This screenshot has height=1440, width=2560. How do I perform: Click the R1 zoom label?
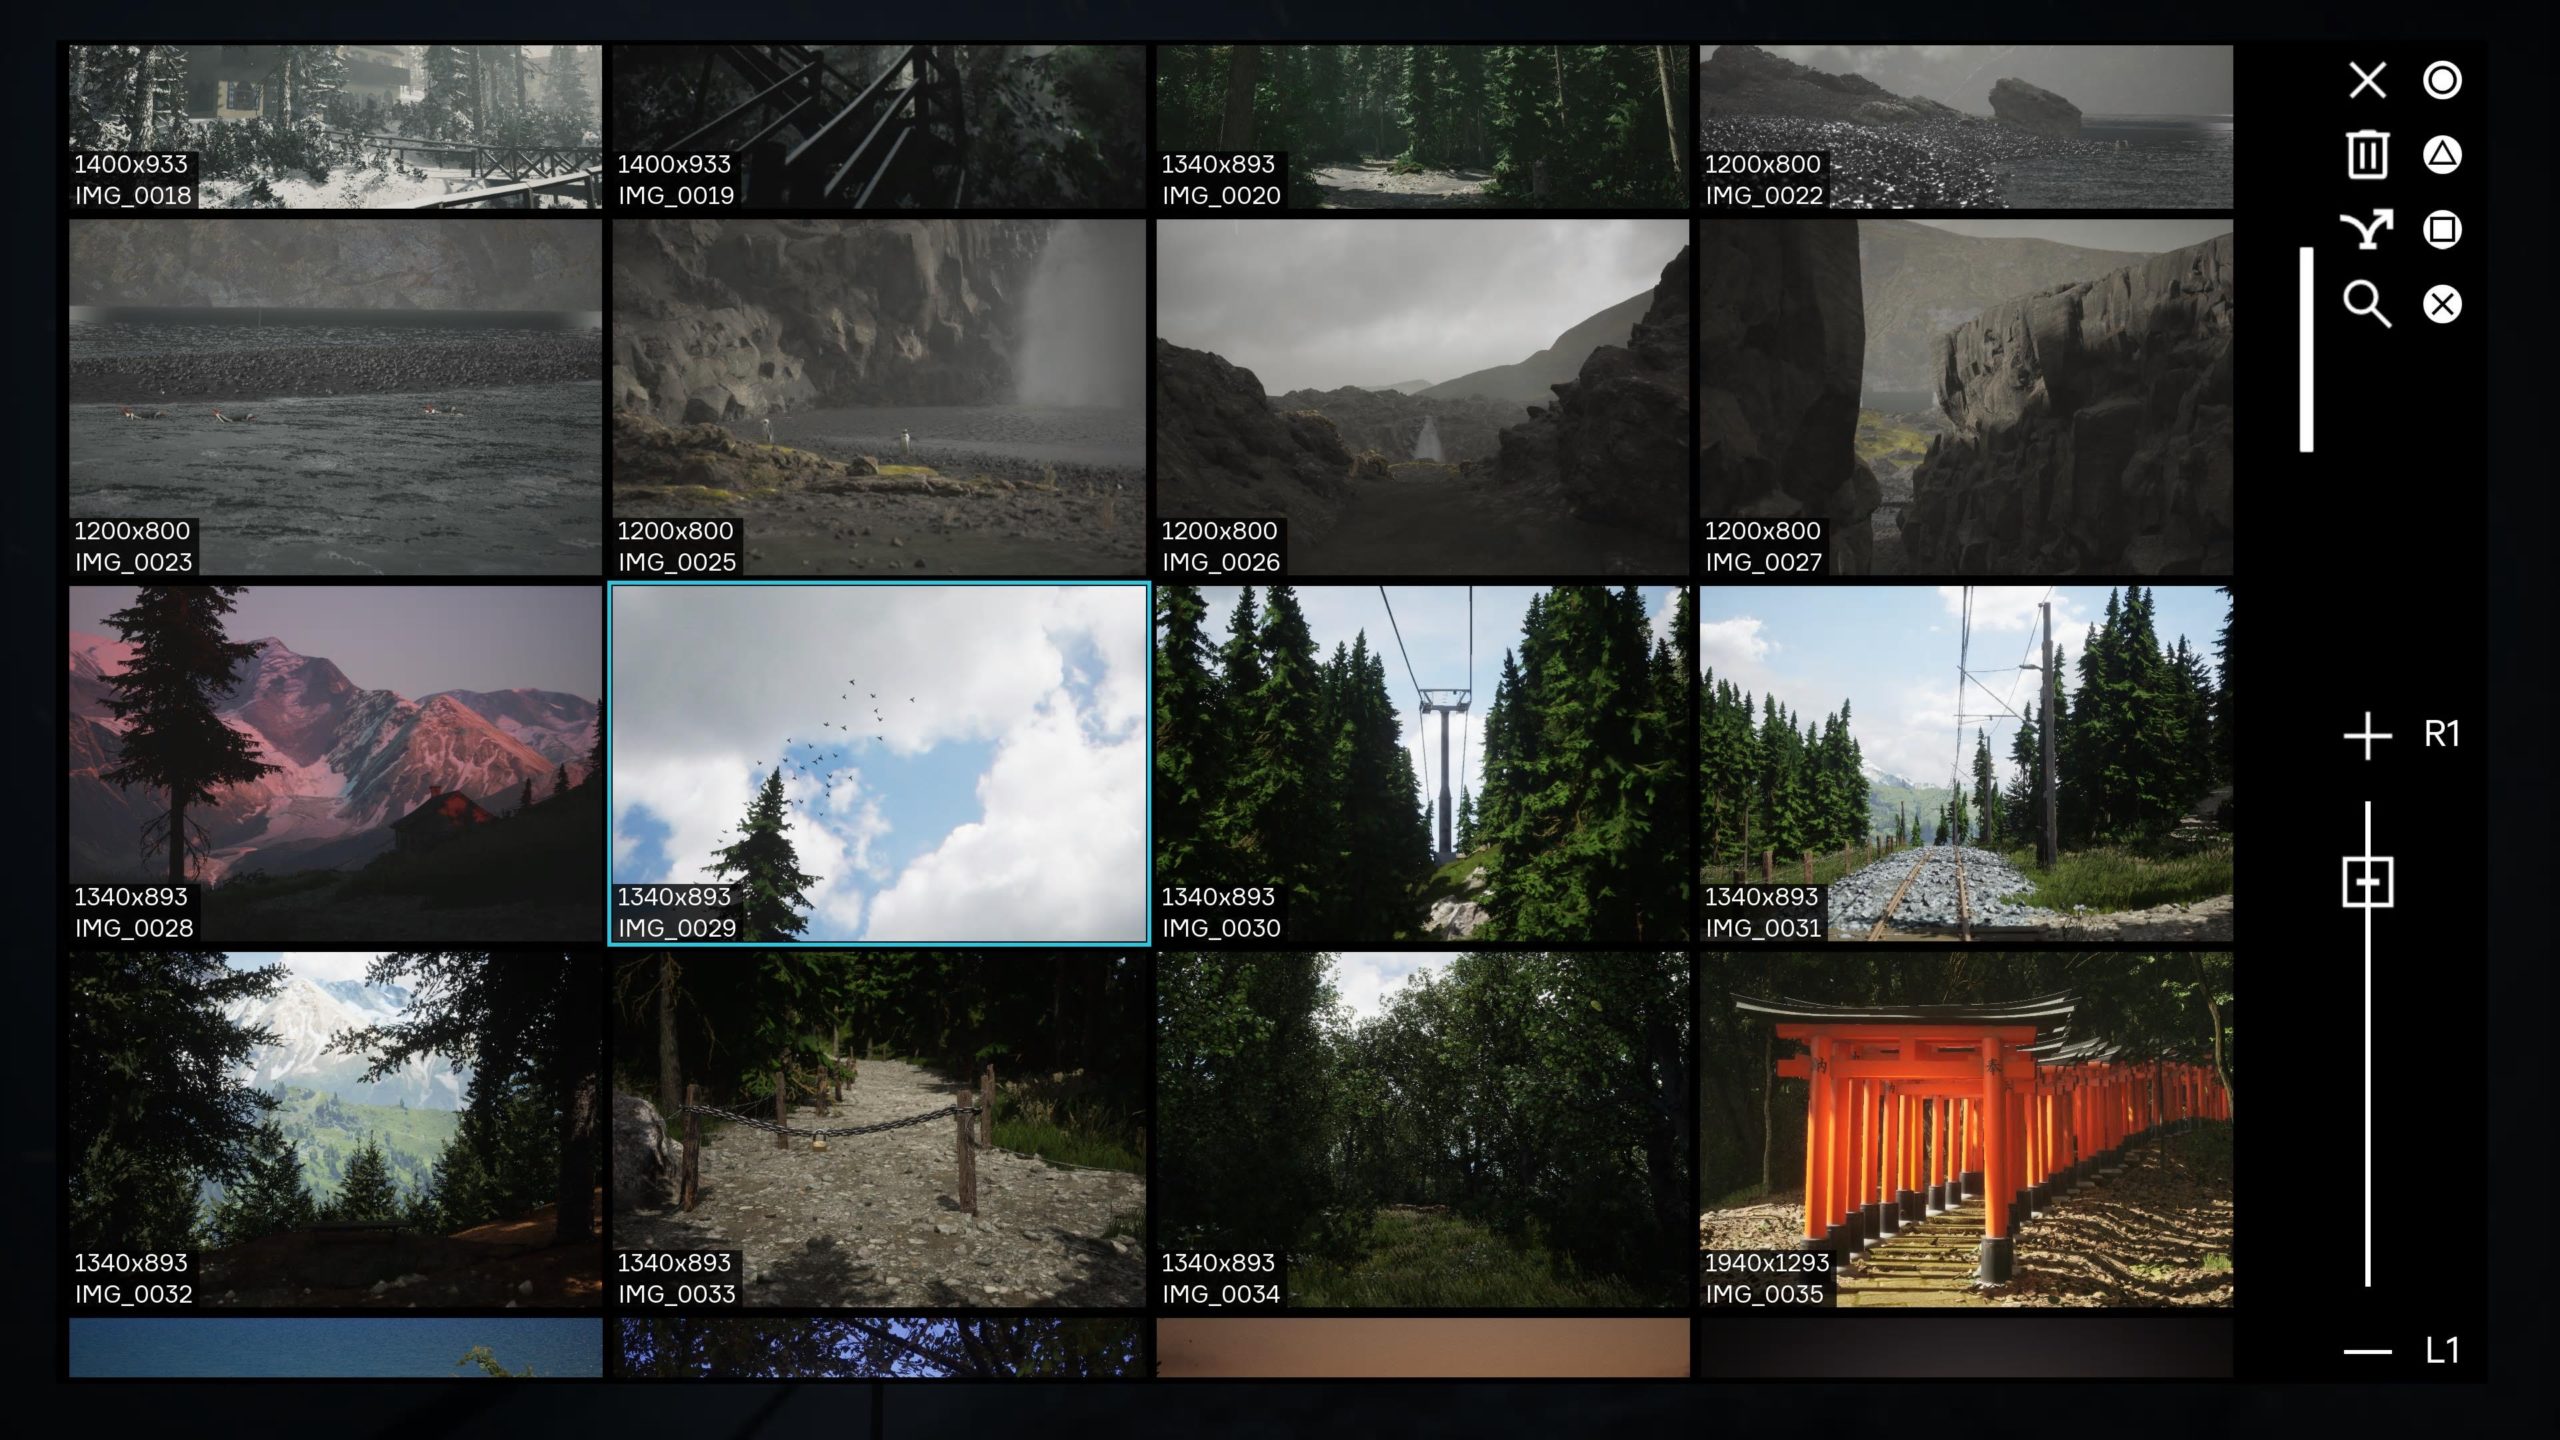(x=2441, y=735)
